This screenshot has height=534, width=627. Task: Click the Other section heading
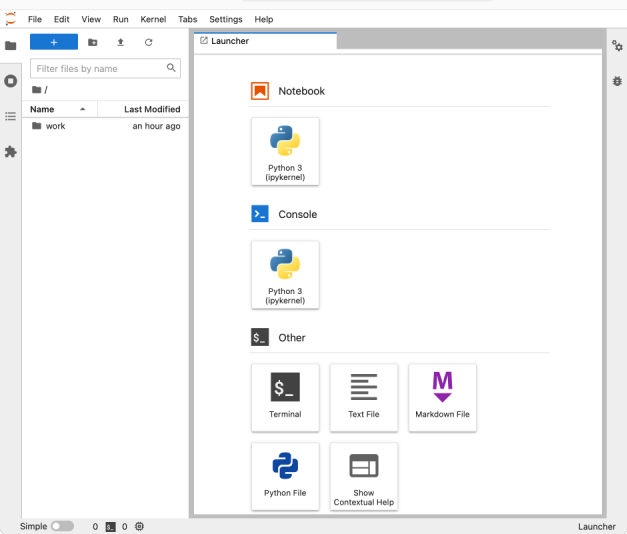pyautogui.click(x=292, y=338)
